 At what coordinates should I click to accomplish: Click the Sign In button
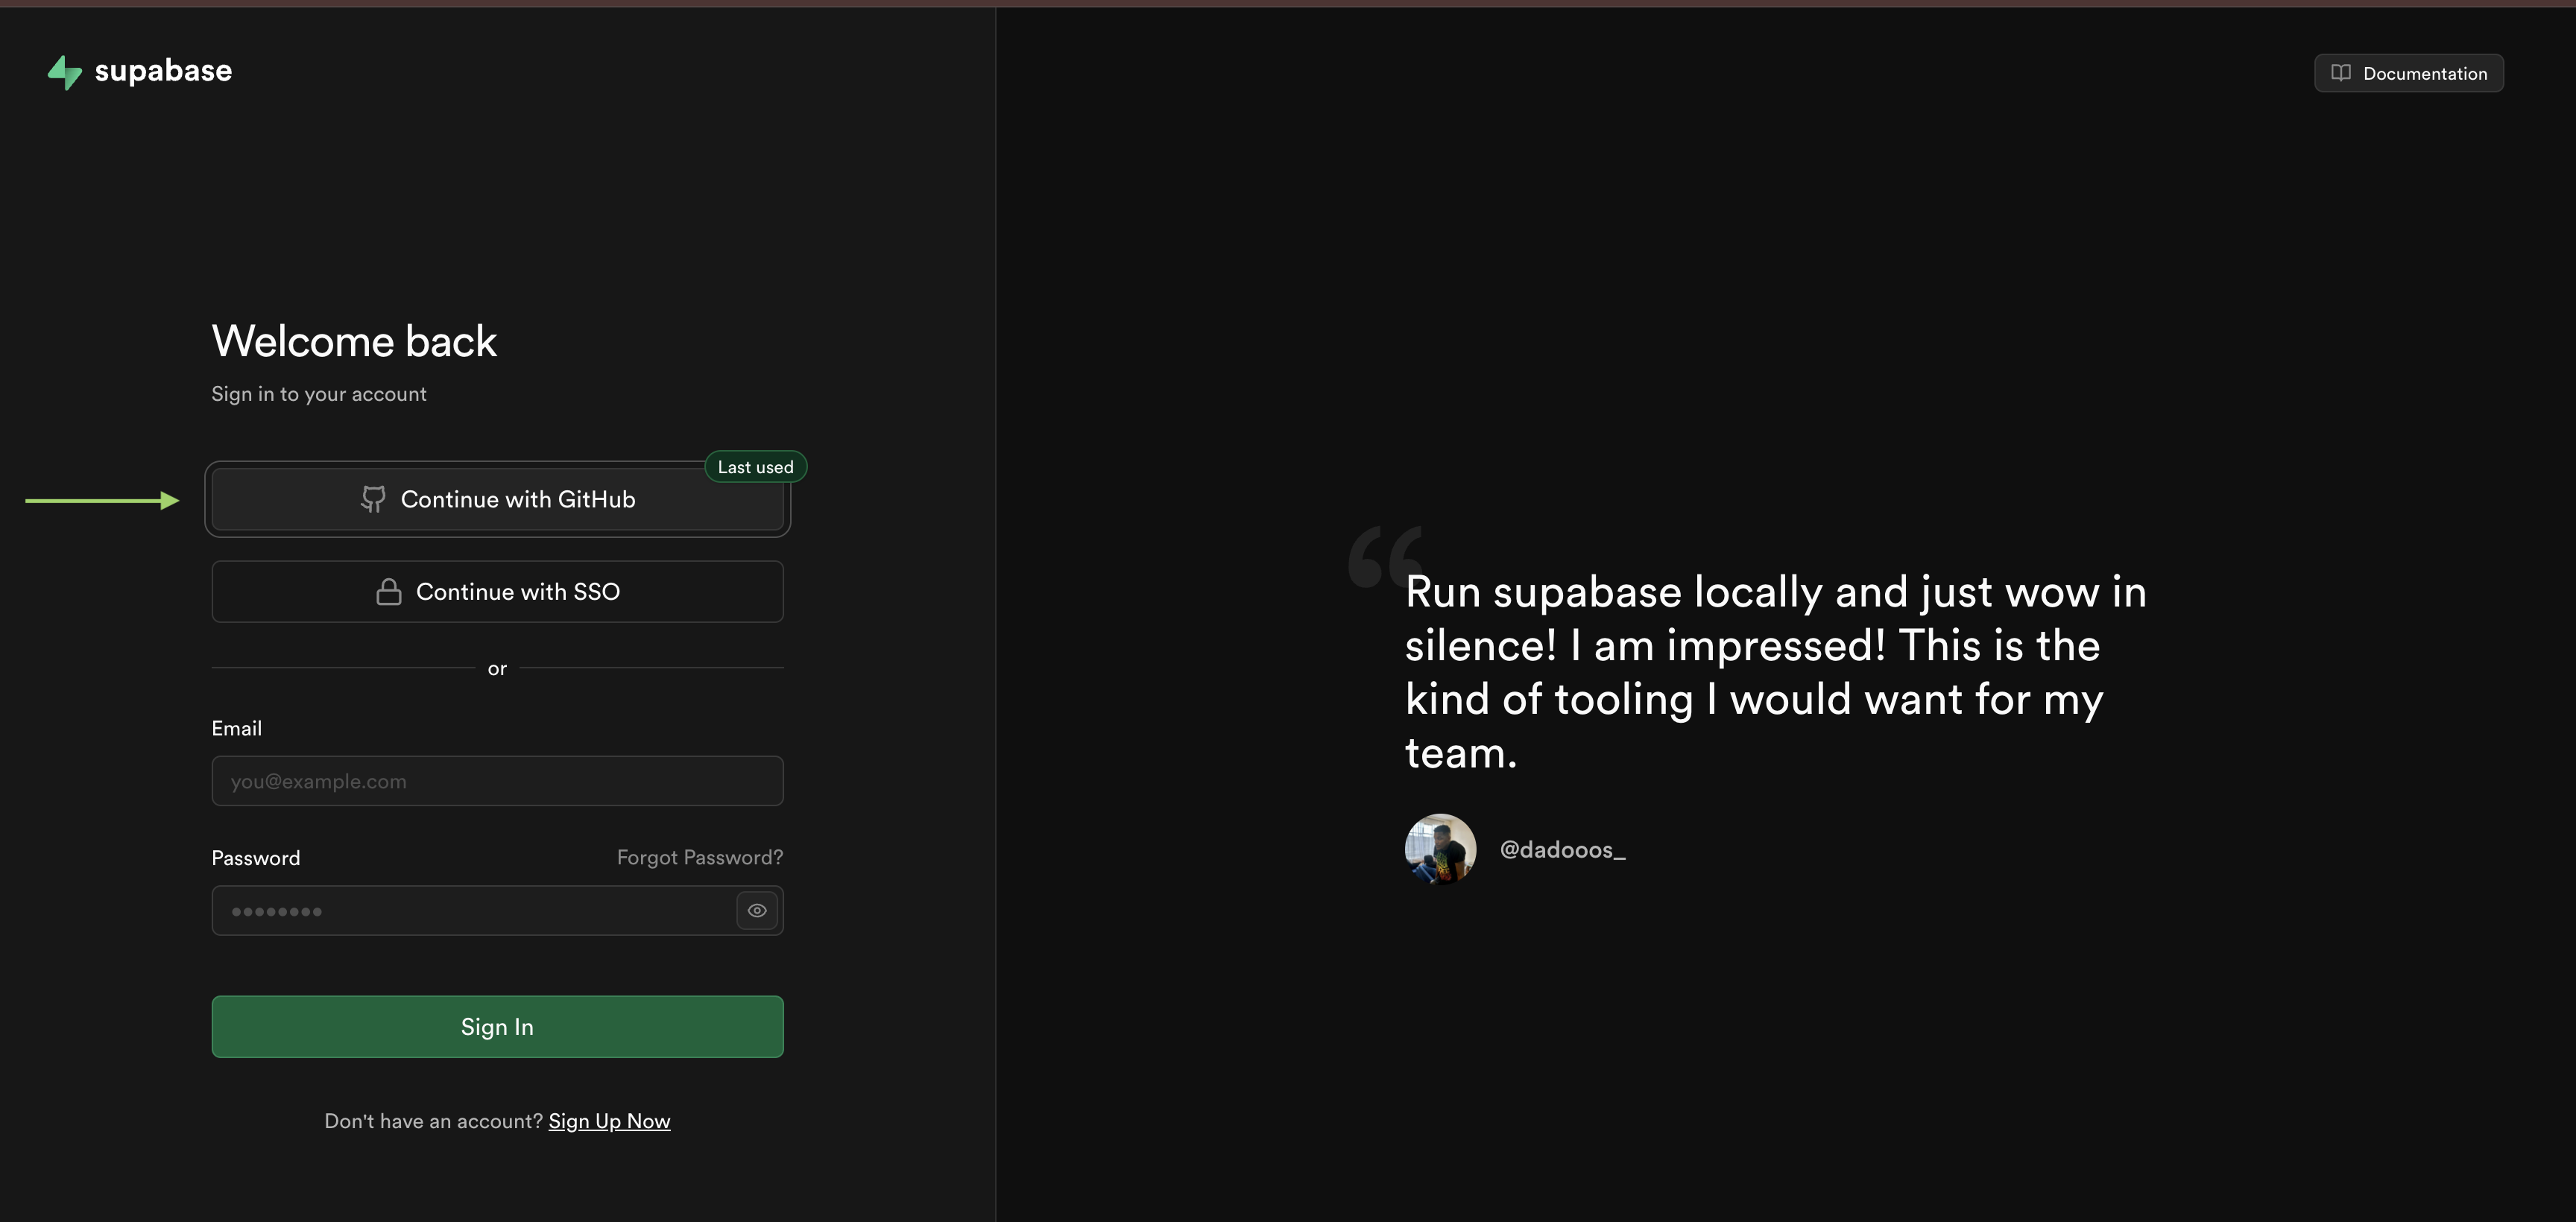(x=497, y=1026)
